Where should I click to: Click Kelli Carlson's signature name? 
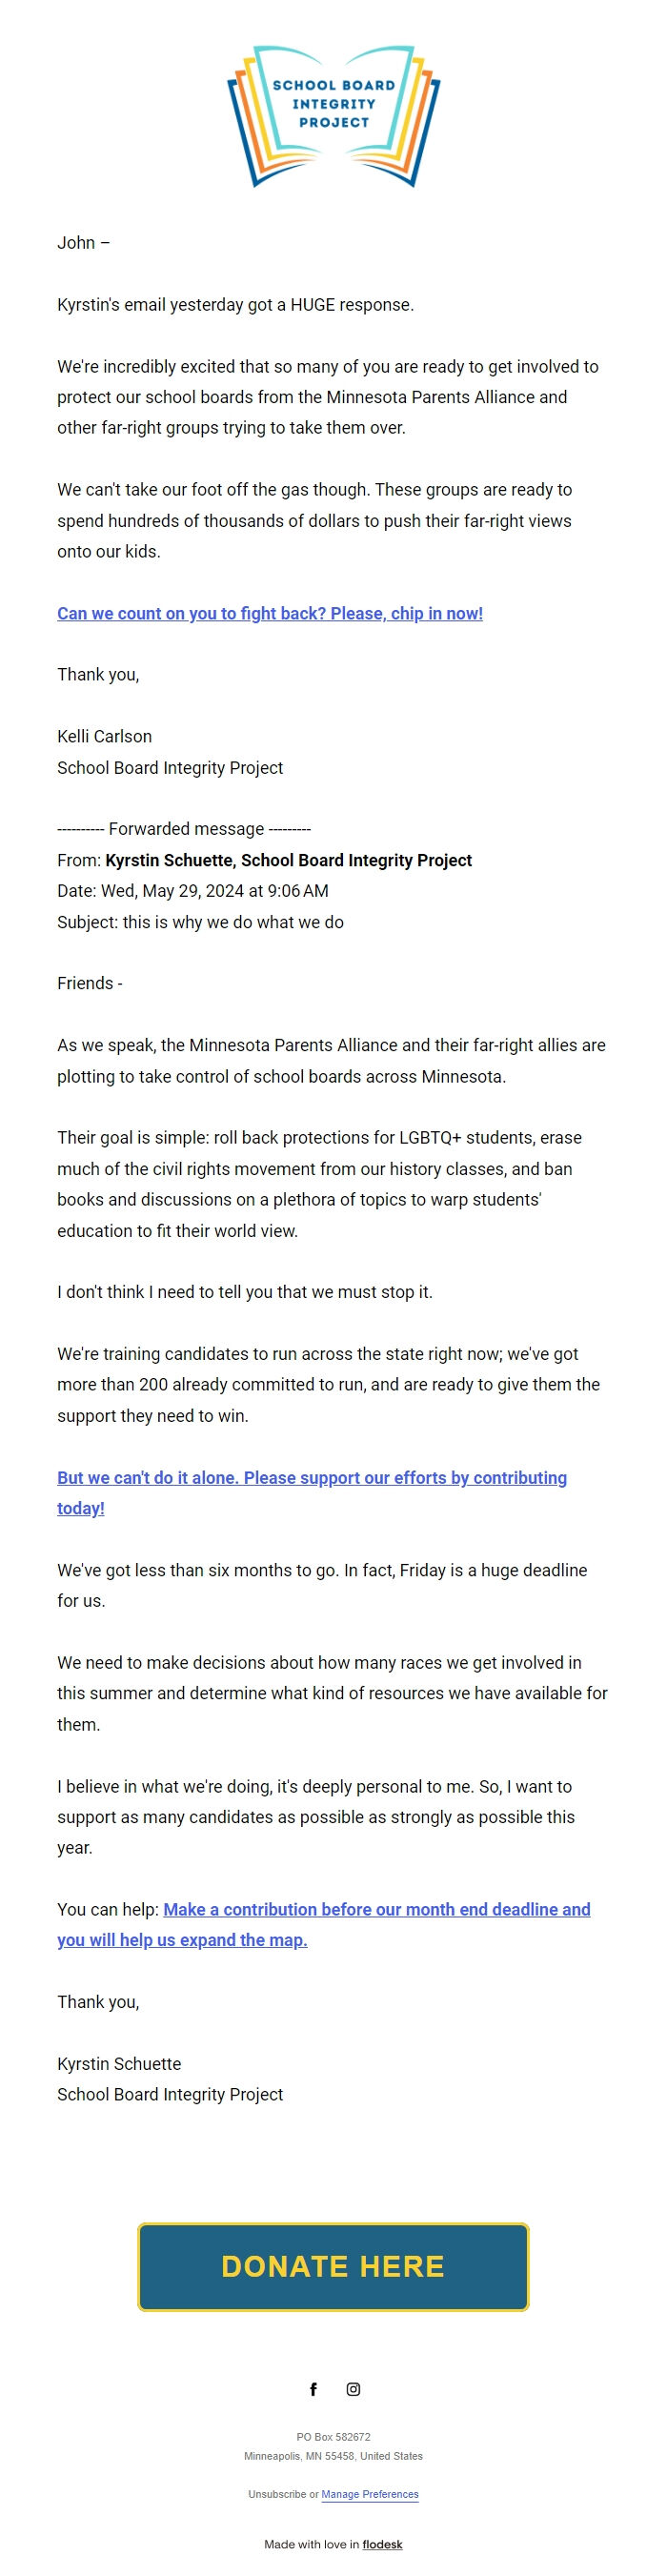(x=105, y=735)
